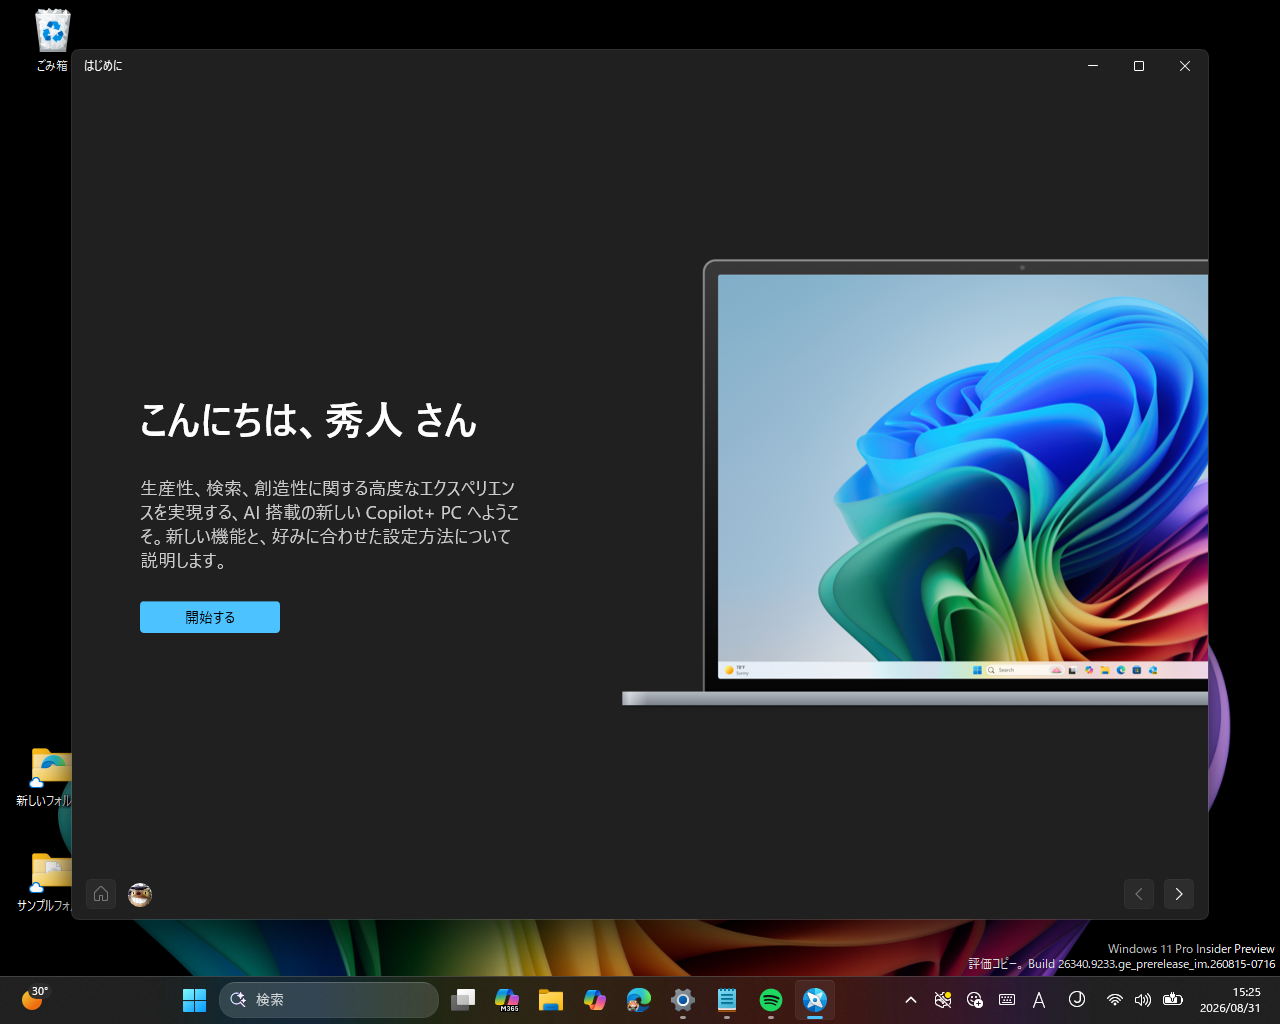Open the touch keyboard tray icon
The height and width of the screenshot is (1024, 1280).
tap(1007, 1000)
